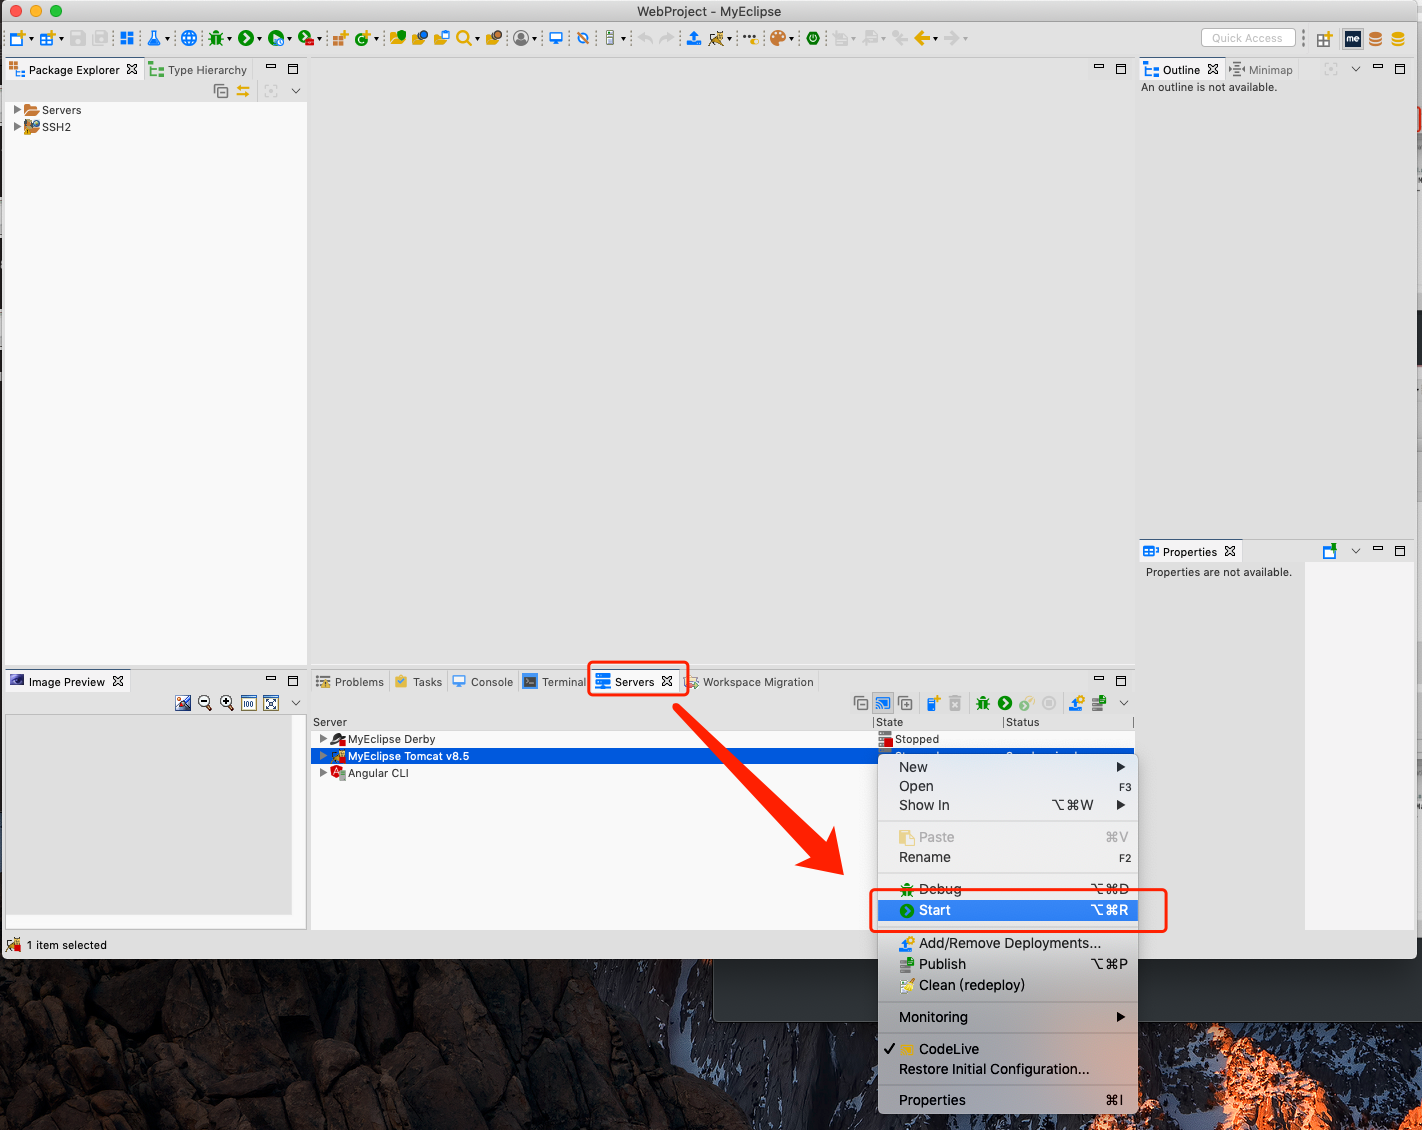The height and width of the screenshot is (1130, 1422).
Task: Open the Type Hierarchy tab
Action: 198,70
